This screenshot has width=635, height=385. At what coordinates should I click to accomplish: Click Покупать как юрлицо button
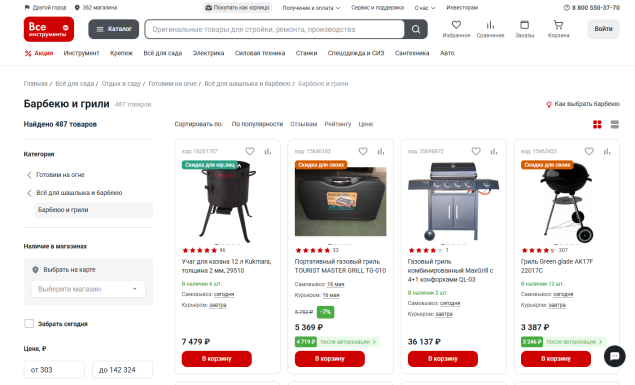[237, 8]
